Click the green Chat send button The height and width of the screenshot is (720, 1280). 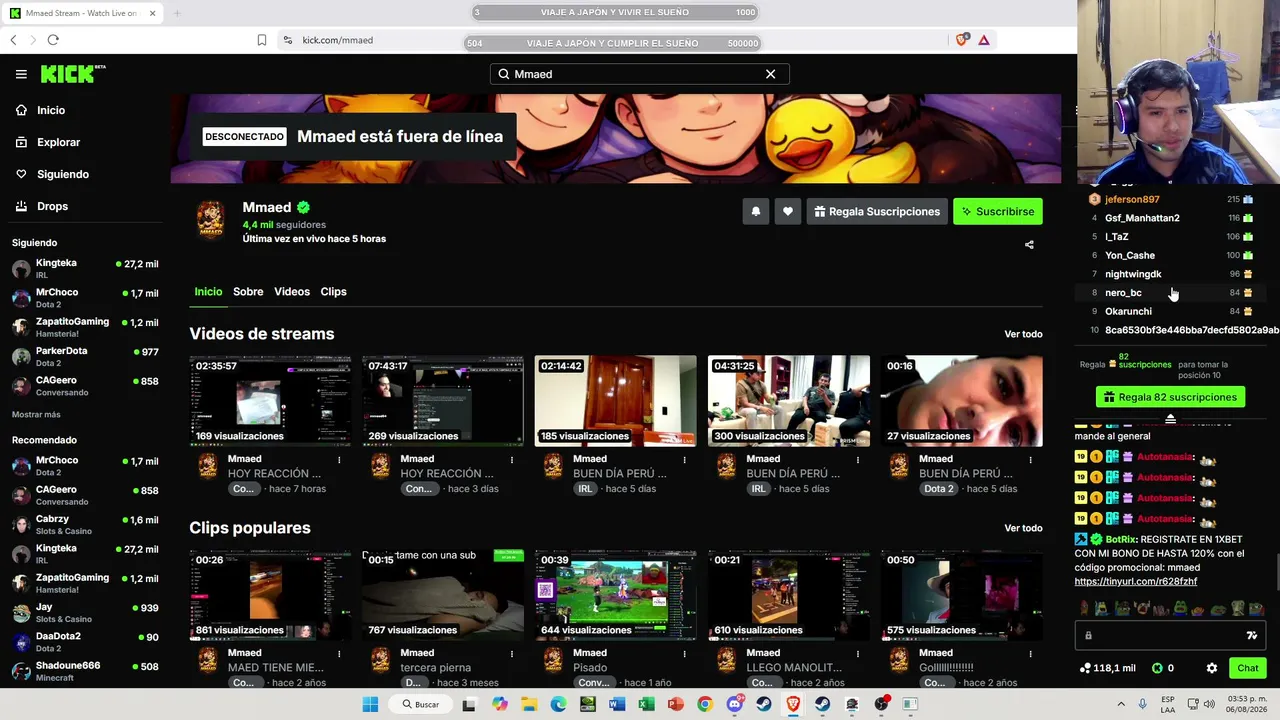click(x=1248, y=668)
